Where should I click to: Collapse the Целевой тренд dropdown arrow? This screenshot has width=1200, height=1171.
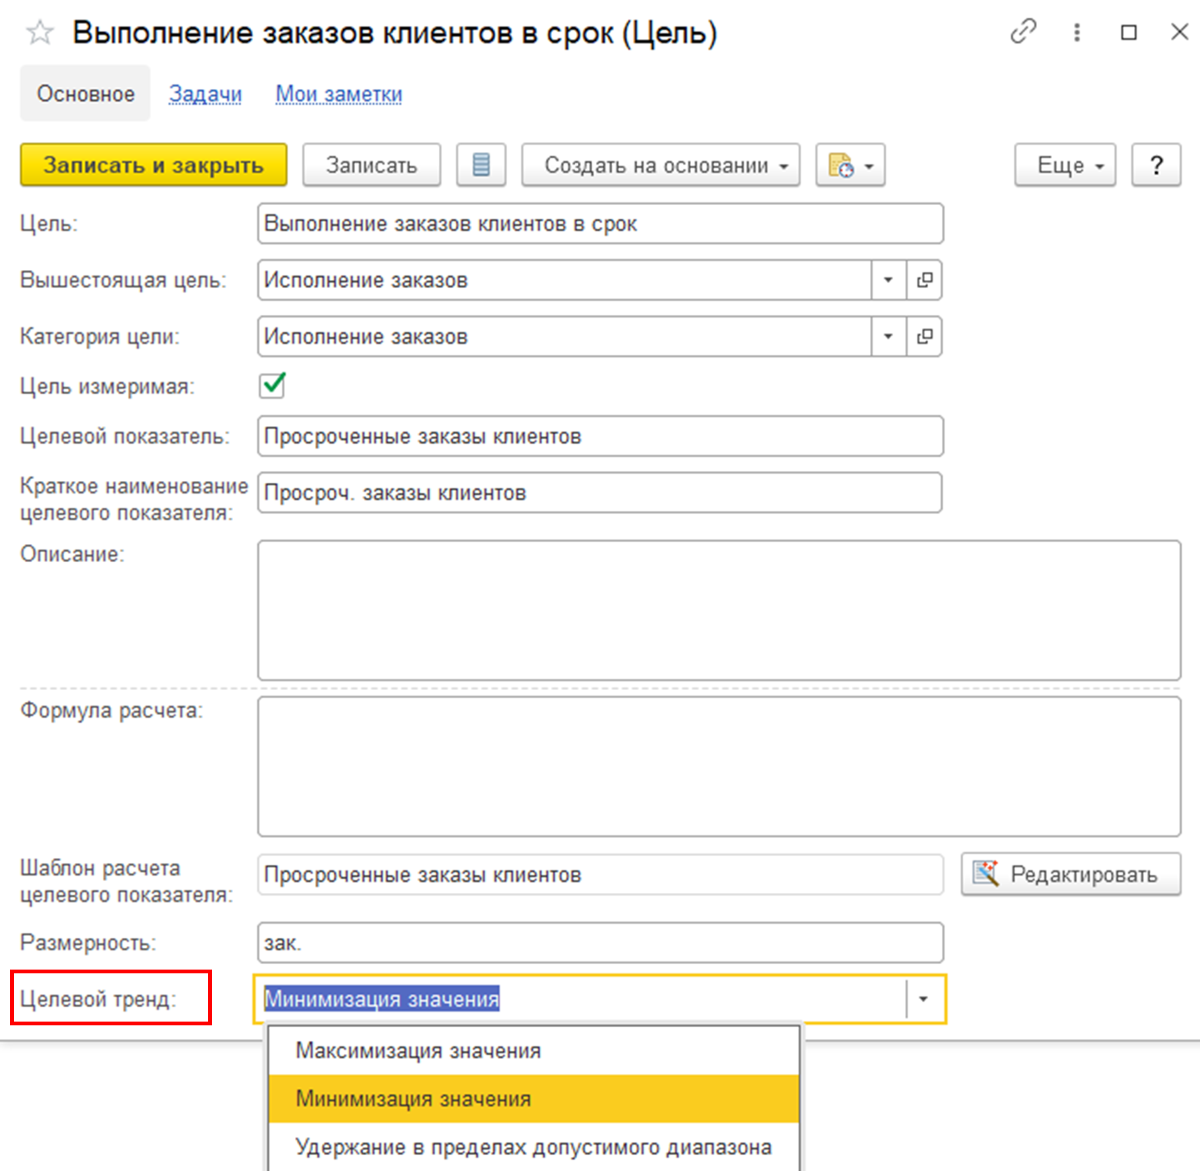coord(924,999)
